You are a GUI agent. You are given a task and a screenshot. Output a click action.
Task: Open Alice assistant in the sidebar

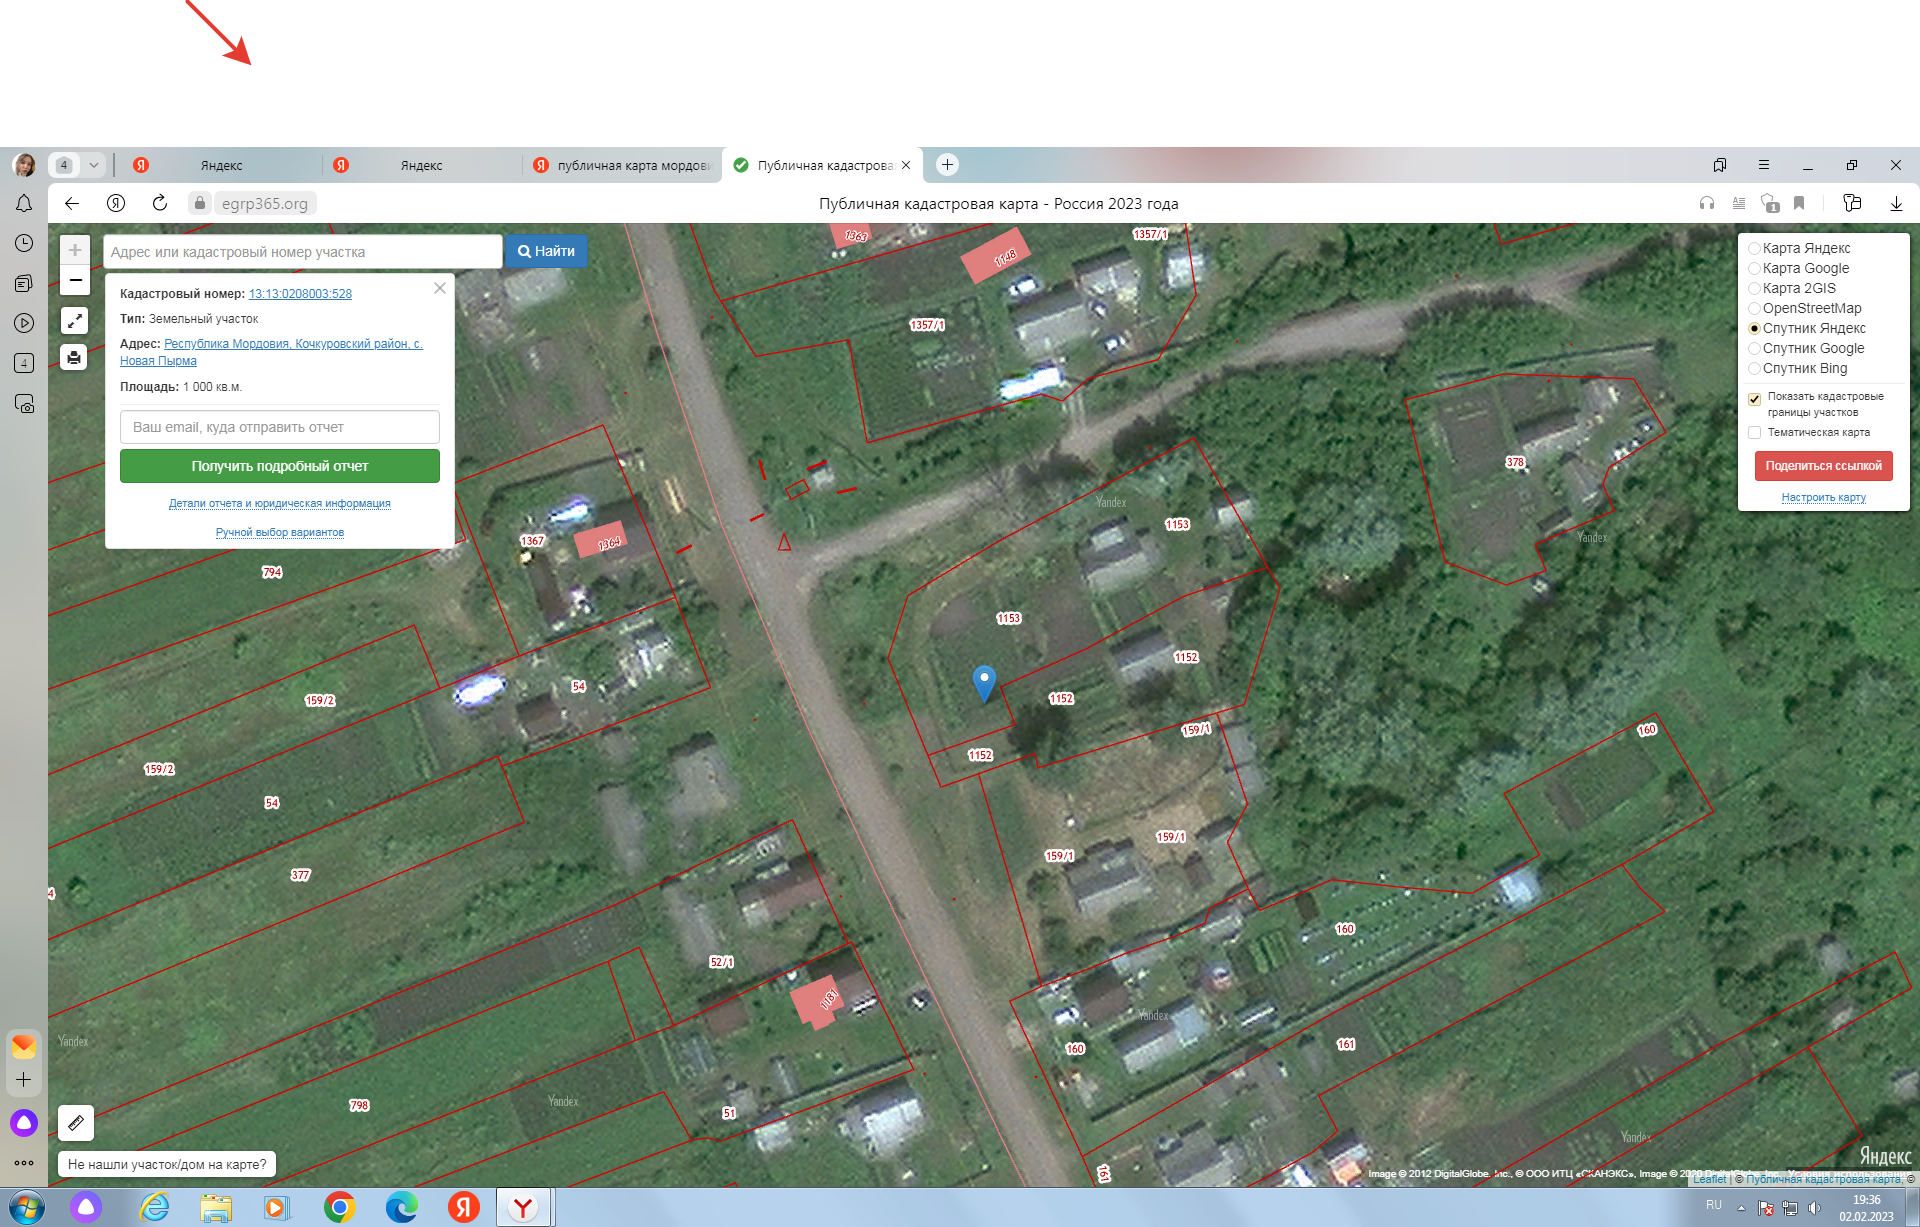point(24,1122)
